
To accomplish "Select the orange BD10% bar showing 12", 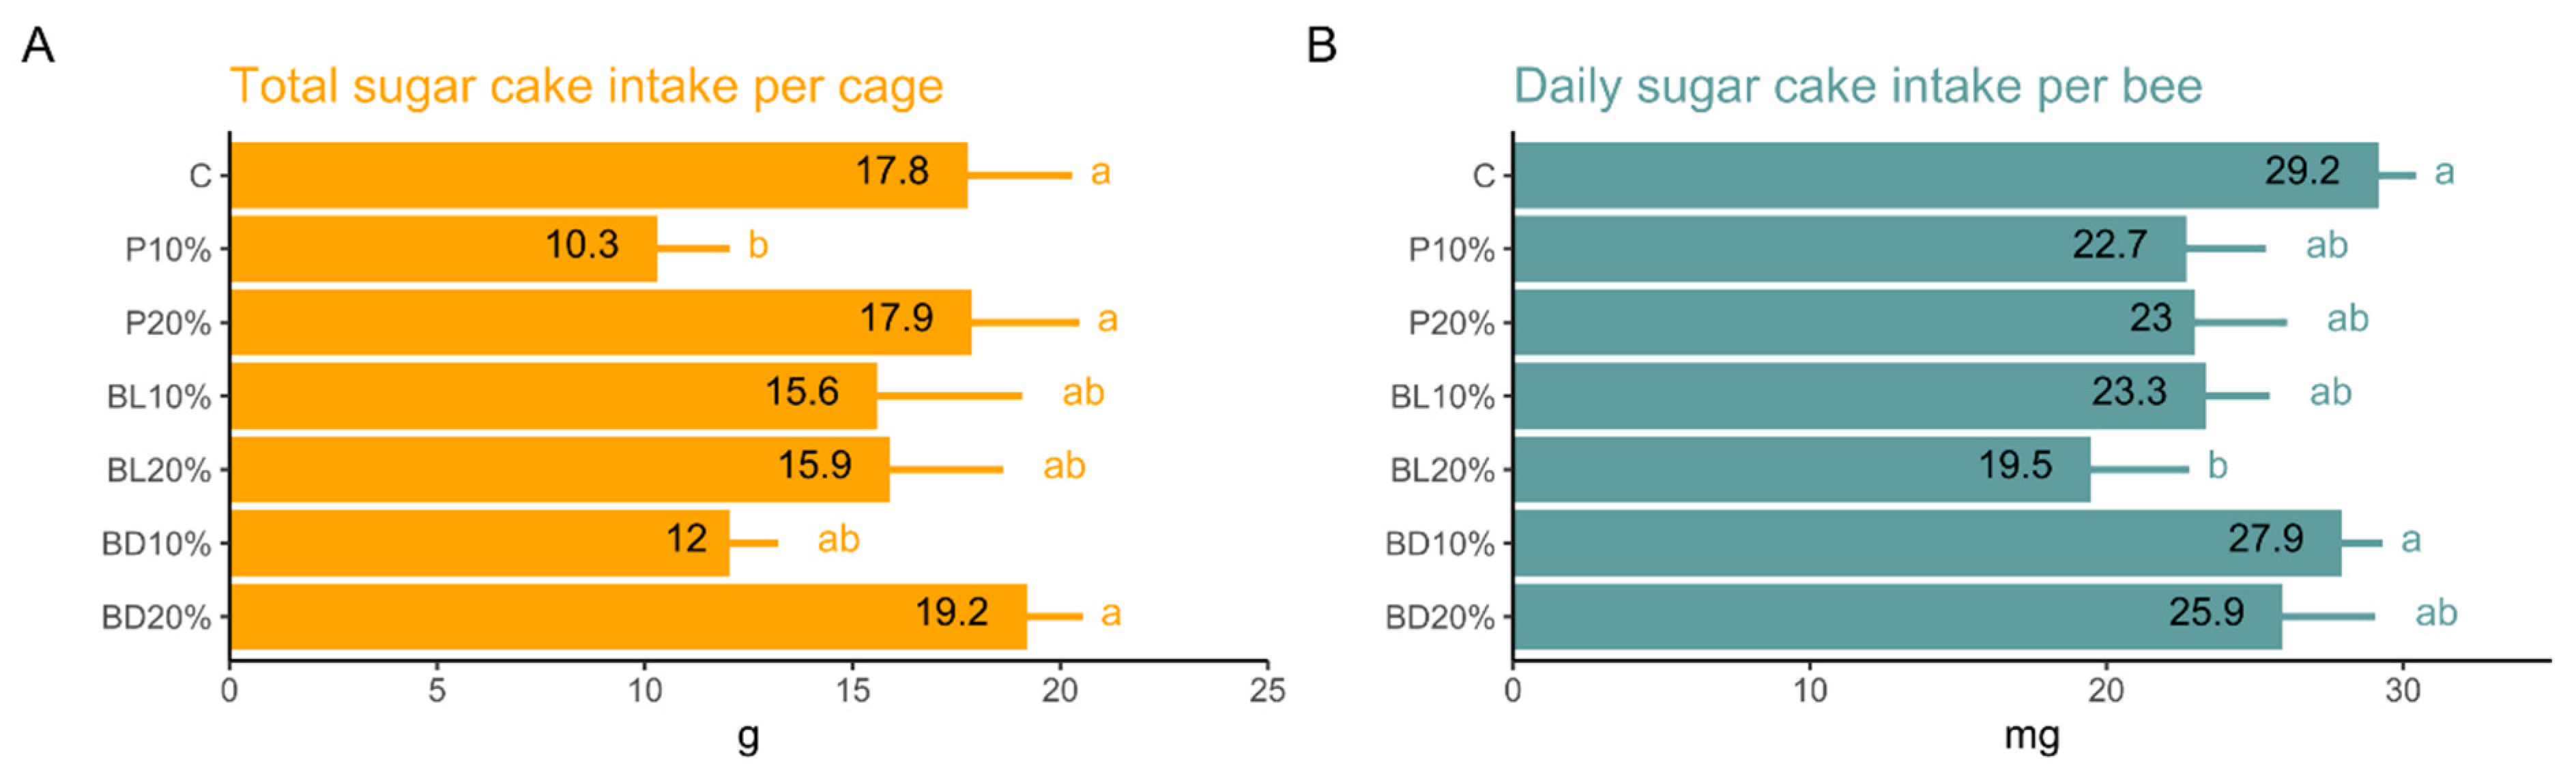I will pos(479,543).
